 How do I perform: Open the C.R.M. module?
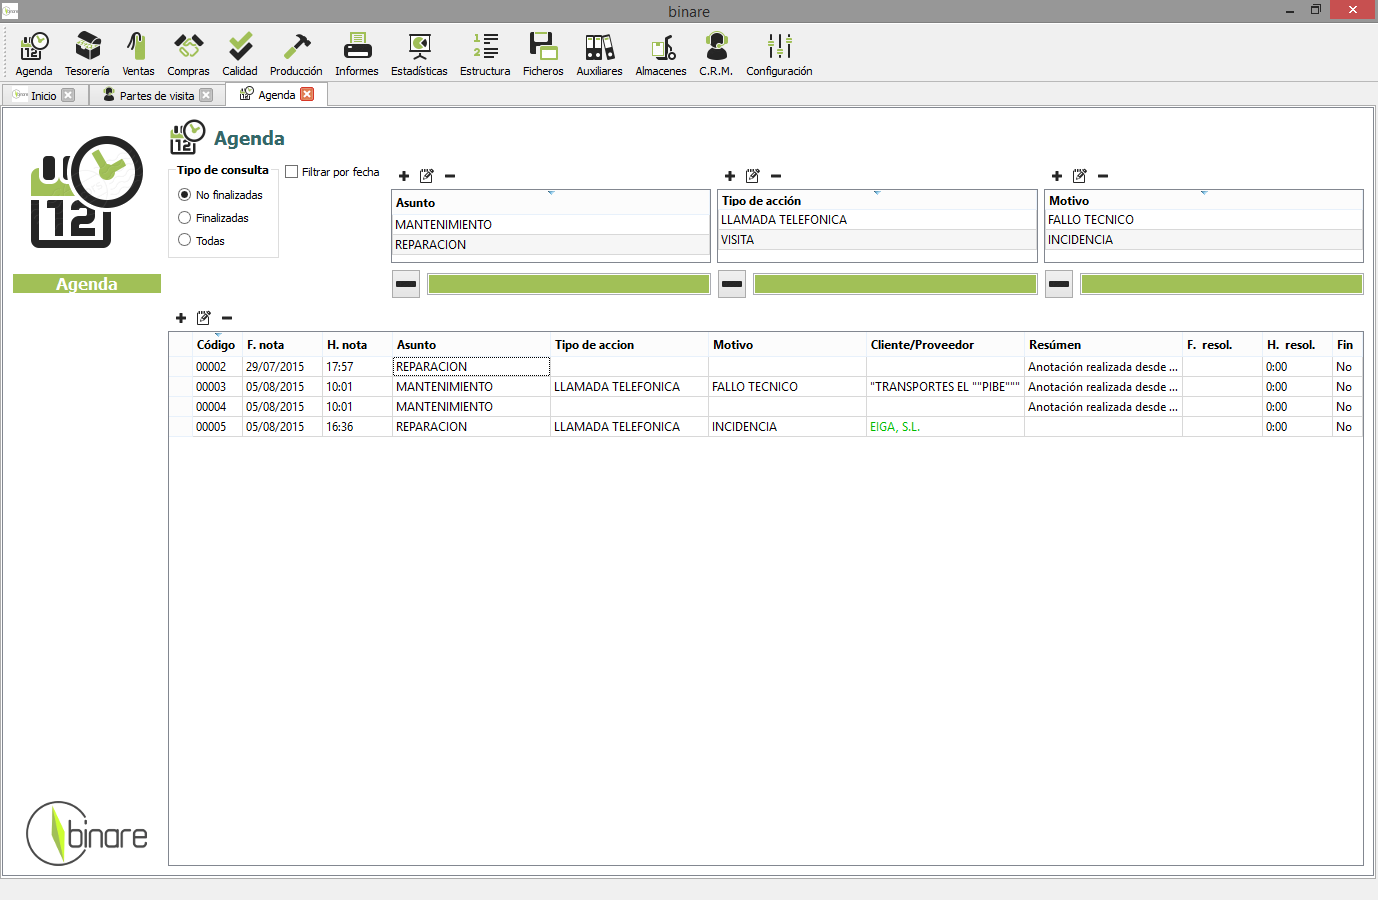coord(716,54)
